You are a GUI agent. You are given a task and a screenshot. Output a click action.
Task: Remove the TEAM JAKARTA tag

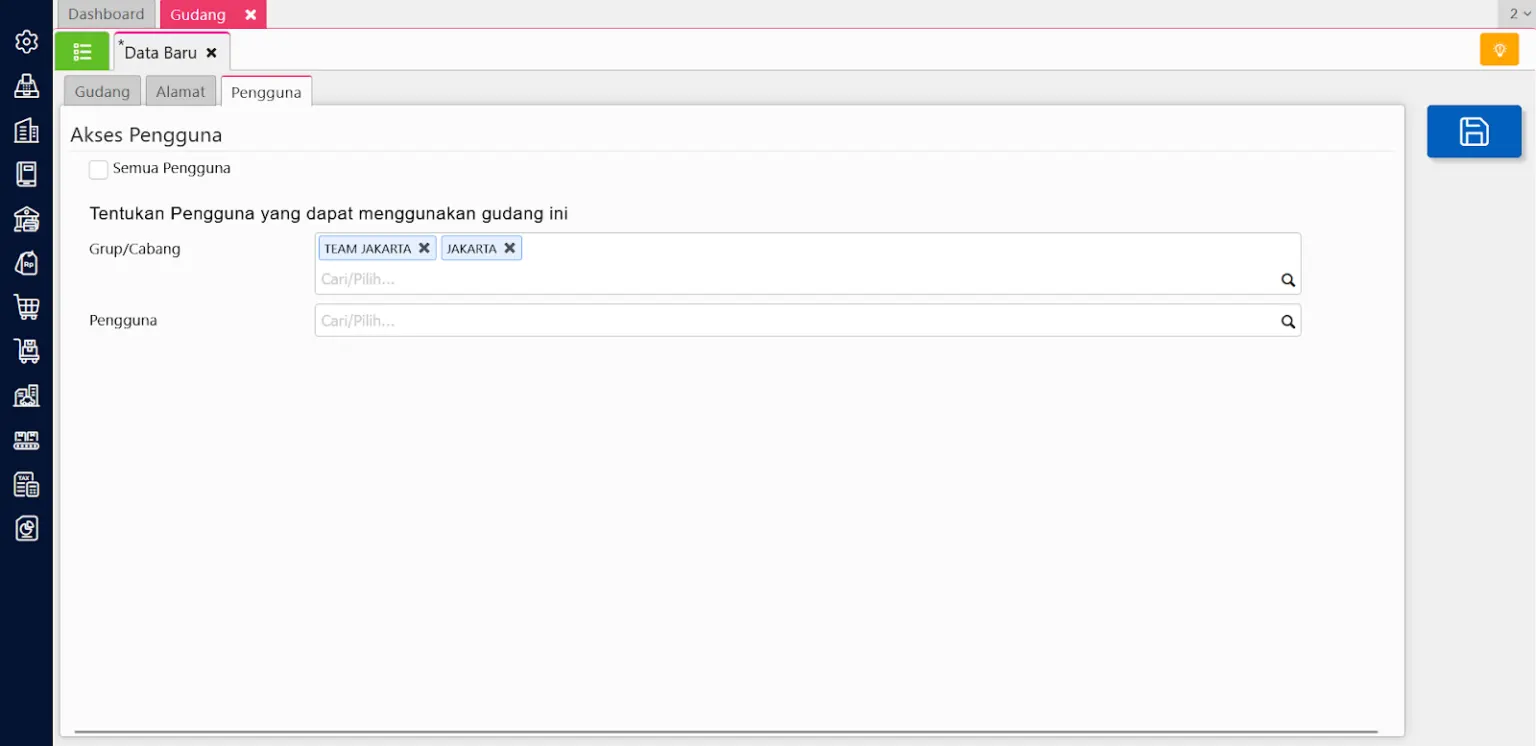[x=424, y=248]
